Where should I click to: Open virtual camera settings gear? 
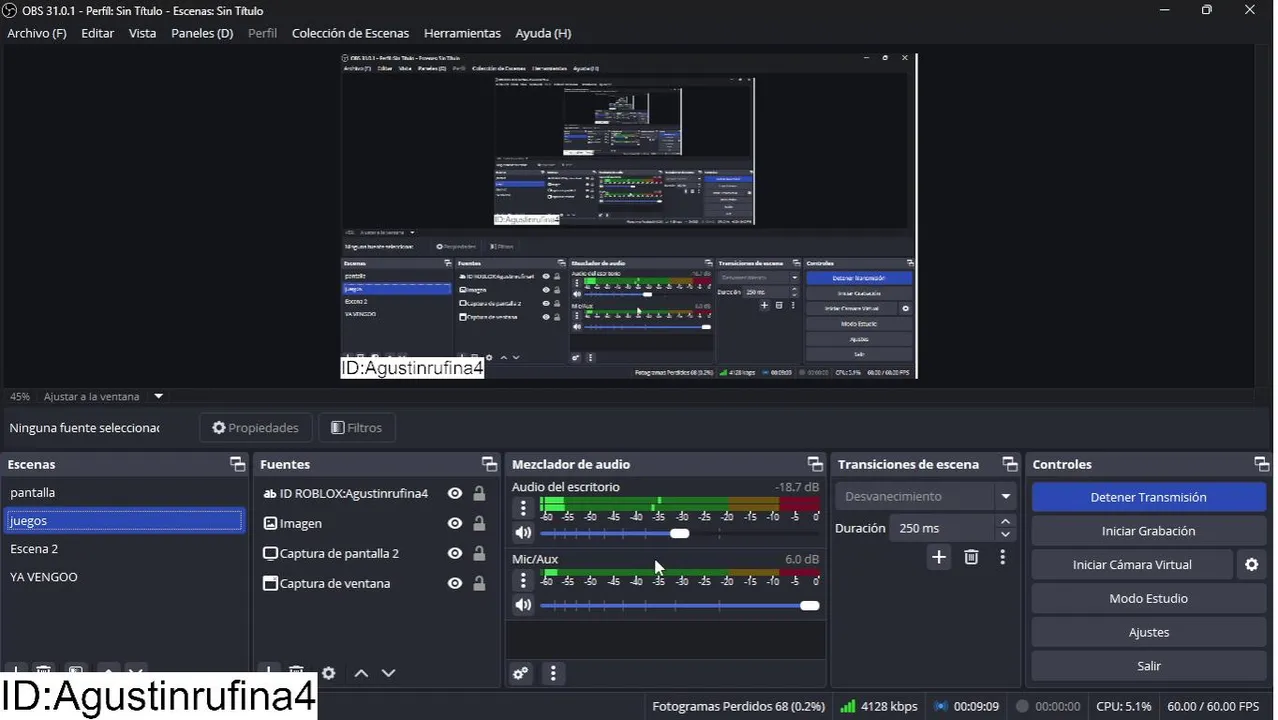tap(1251, 565)
